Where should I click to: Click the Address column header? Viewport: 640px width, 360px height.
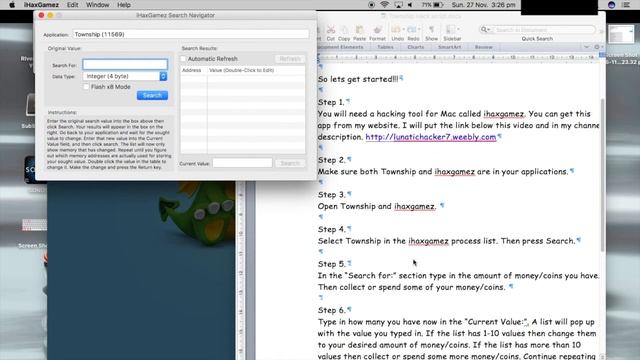192,70
